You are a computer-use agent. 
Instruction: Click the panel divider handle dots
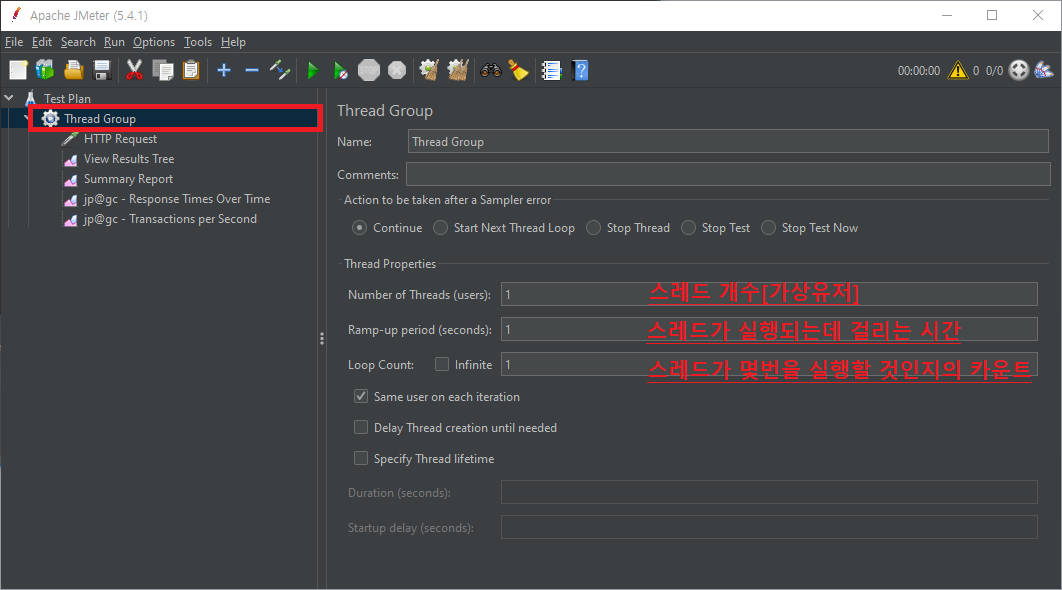(x=322, y=339)
